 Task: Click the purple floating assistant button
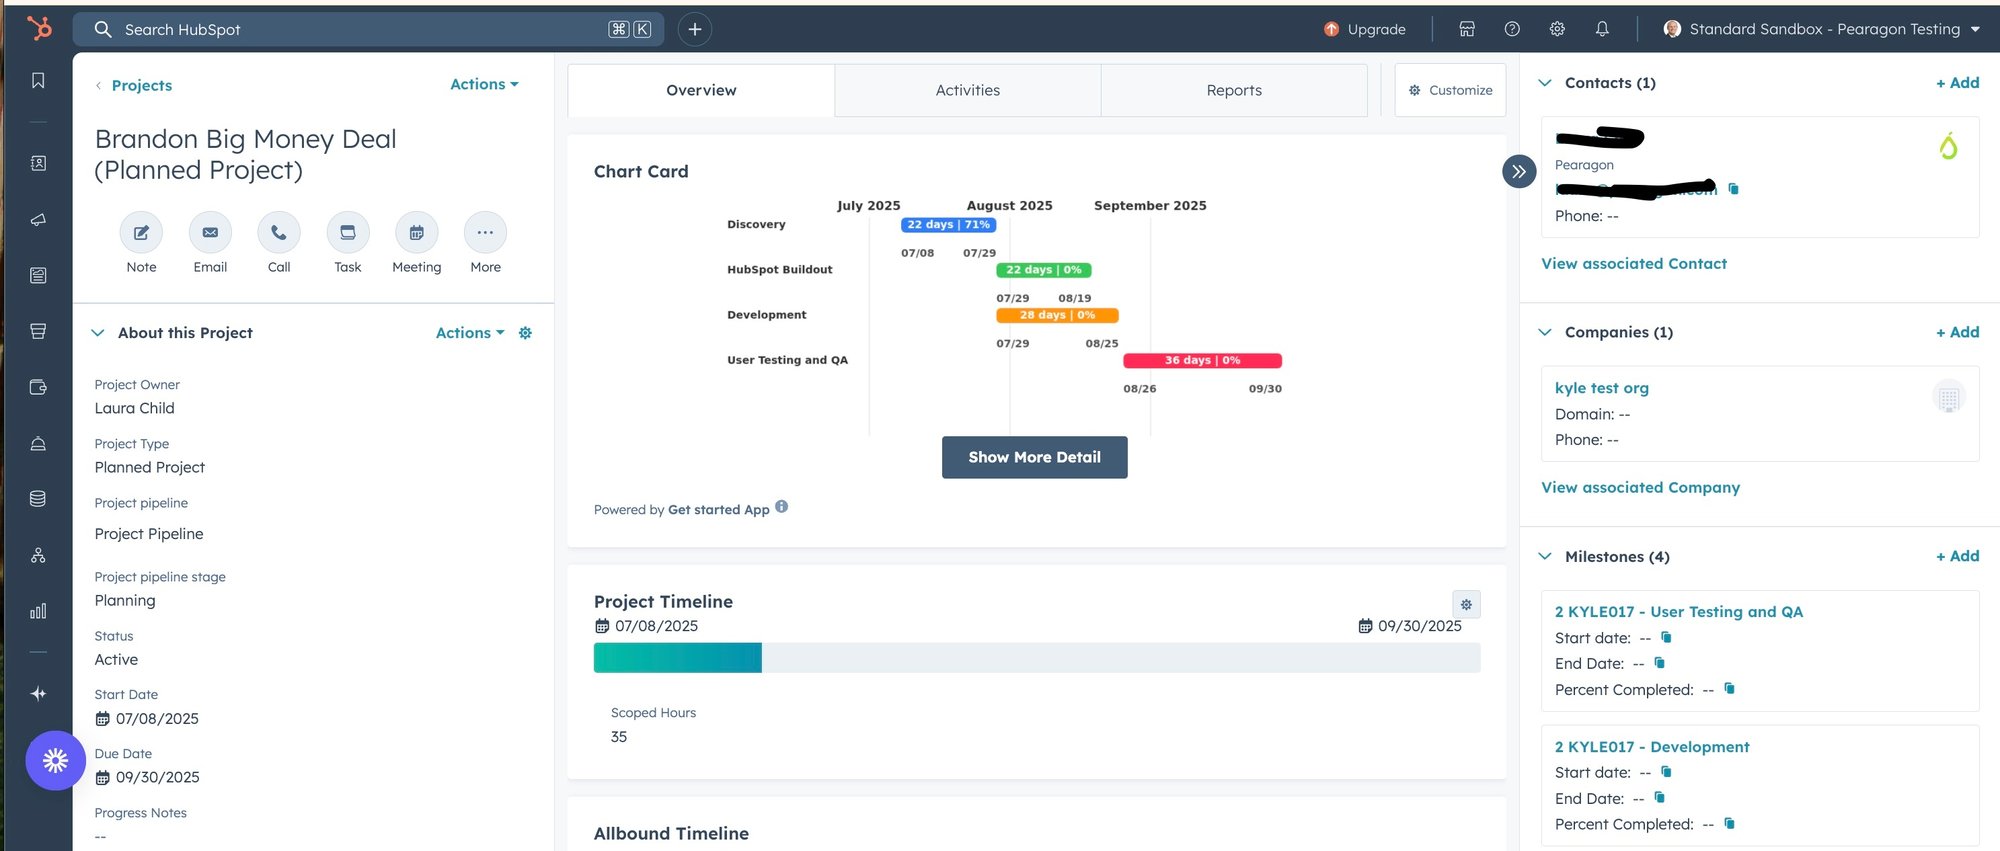coord(55,761)
